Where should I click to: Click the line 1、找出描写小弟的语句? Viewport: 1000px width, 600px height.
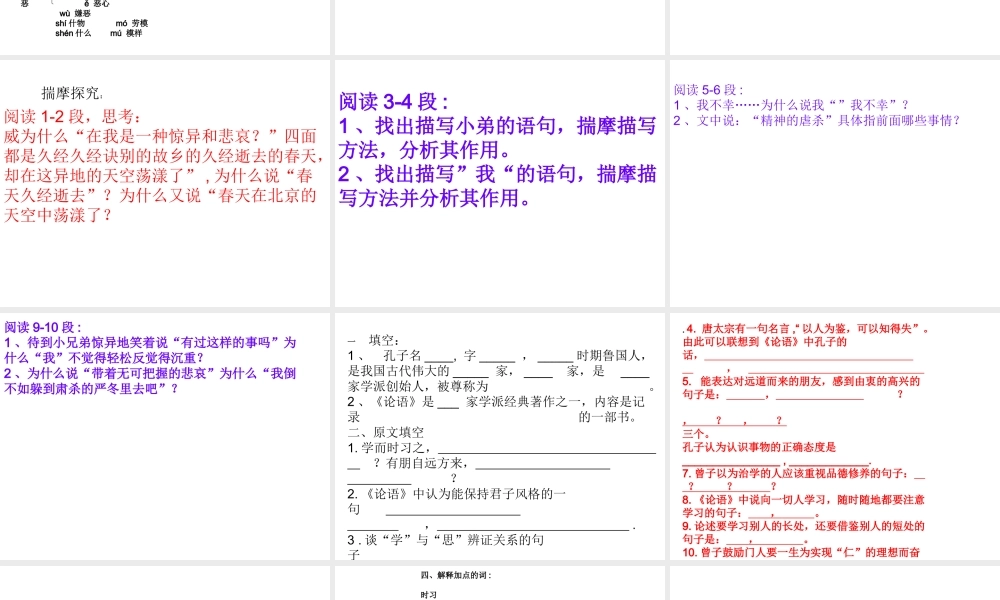coord(497,126)
